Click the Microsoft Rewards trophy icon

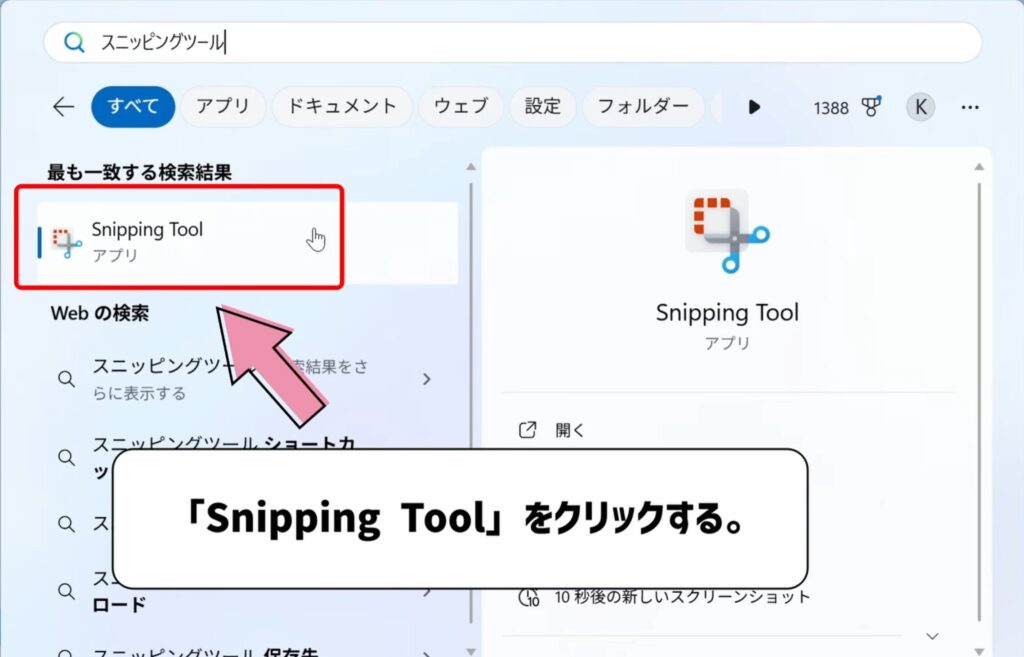pos(873,107)
